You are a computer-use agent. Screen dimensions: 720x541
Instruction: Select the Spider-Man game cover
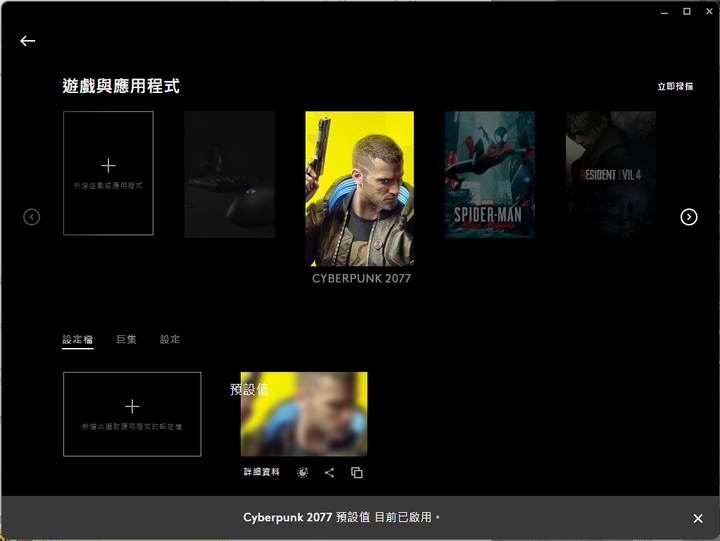[489, 174]
